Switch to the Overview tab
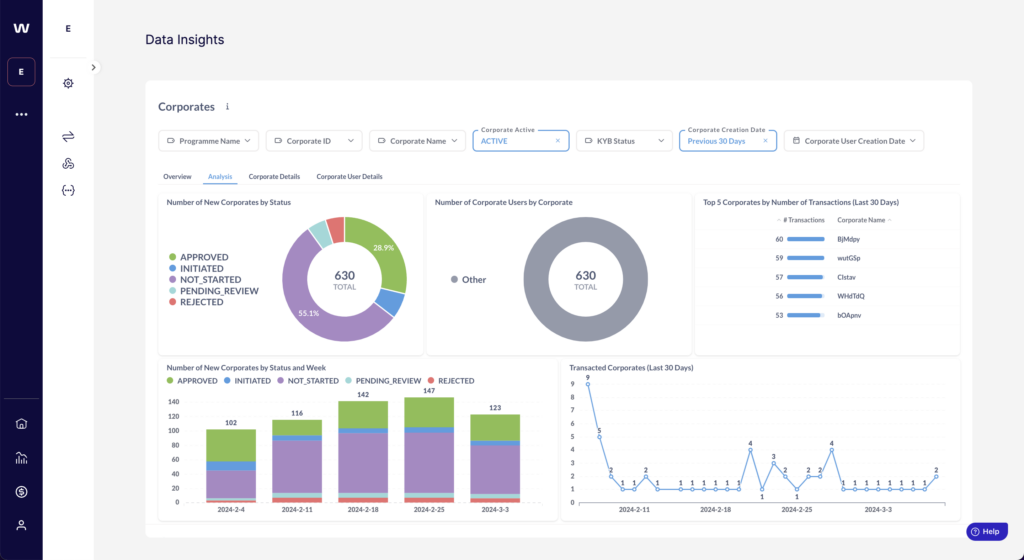1024x560 pixels. 177,177
